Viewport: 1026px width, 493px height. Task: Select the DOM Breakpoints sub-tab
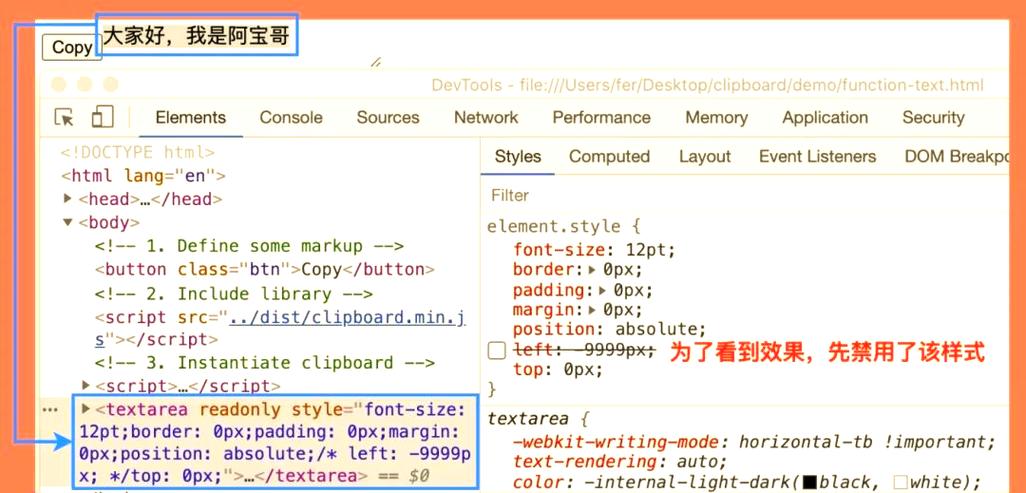click(956, 157)
